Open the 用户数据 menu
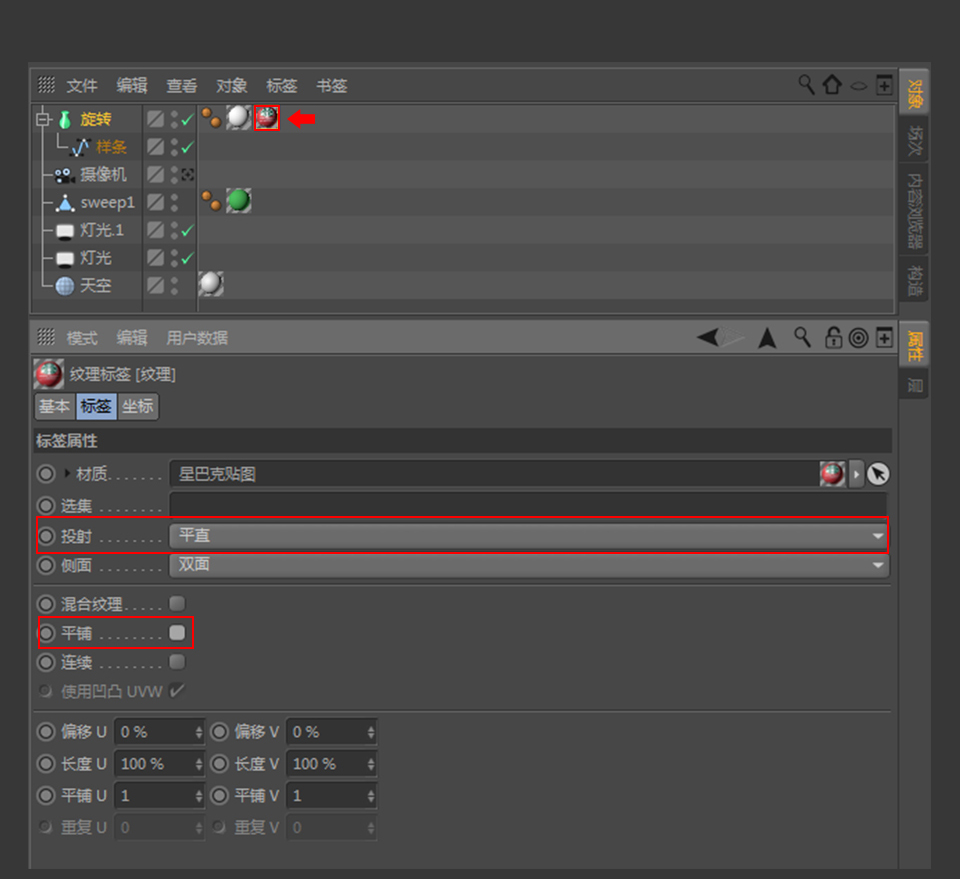 pyautogui.click(x=197, y=338)
